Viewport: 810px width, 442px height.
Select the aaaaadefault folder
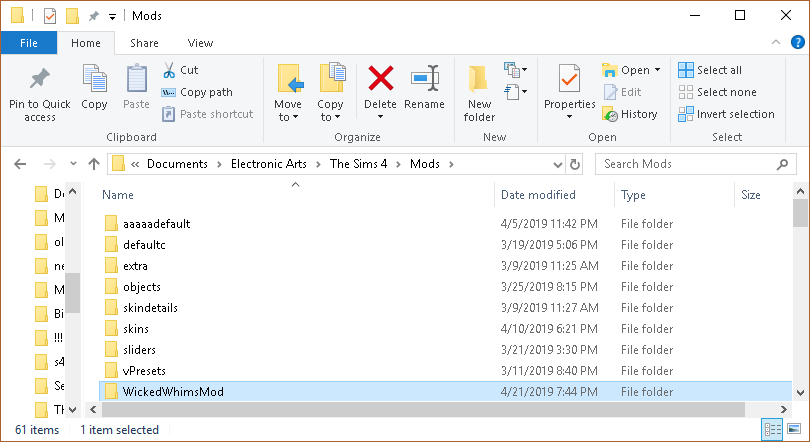pos(445,224)
